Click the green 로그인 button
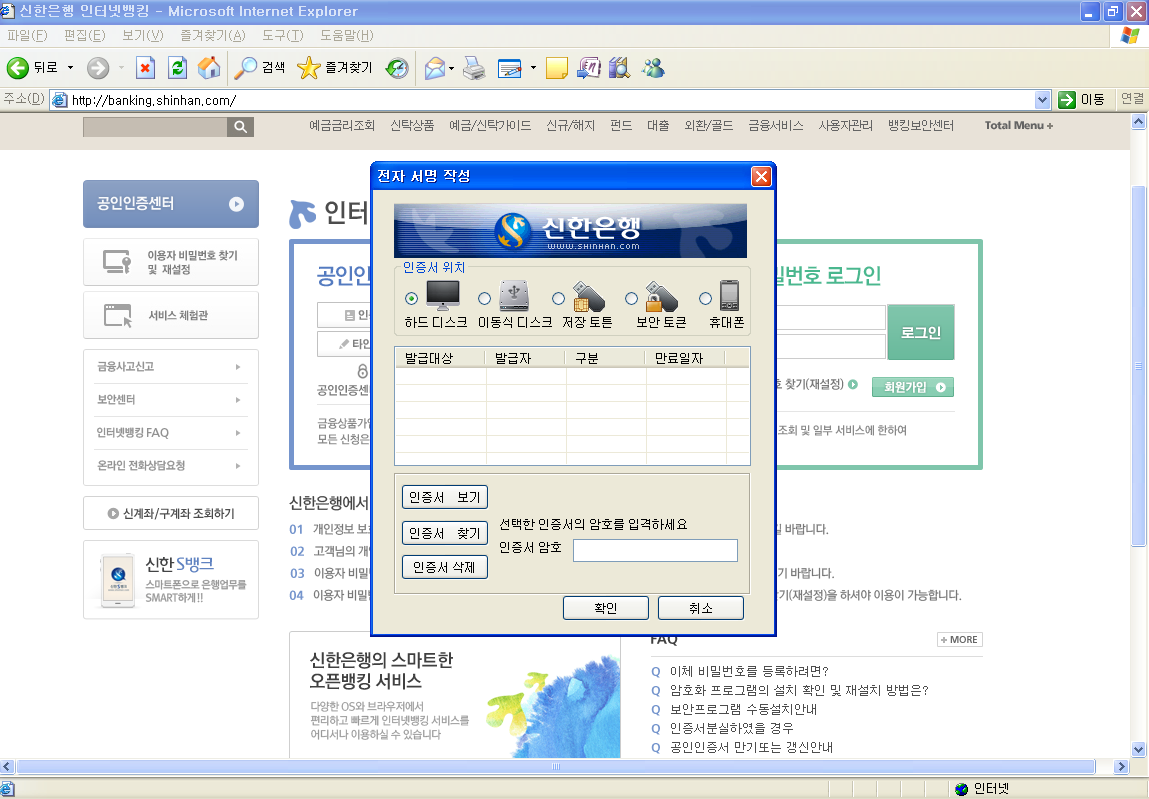This screenshot has width=1149, height=799. coord(921,332)
